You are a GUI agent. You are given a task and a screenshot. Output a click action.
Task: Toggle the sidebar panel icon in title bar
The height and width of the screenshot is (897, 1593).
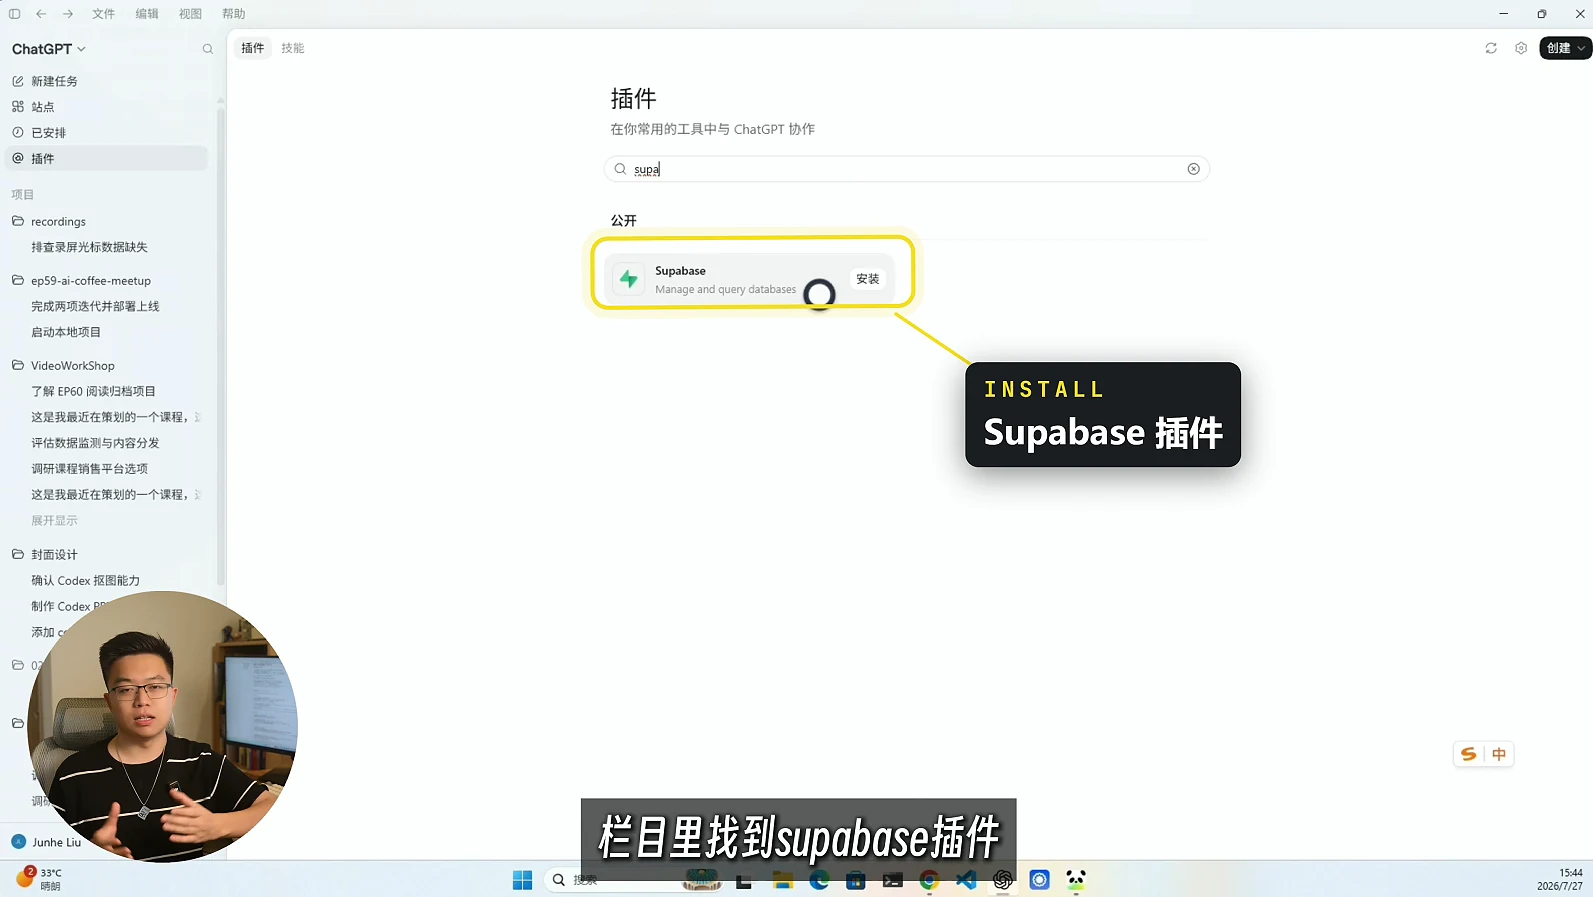pyautogui.click(x=14, y=14)
